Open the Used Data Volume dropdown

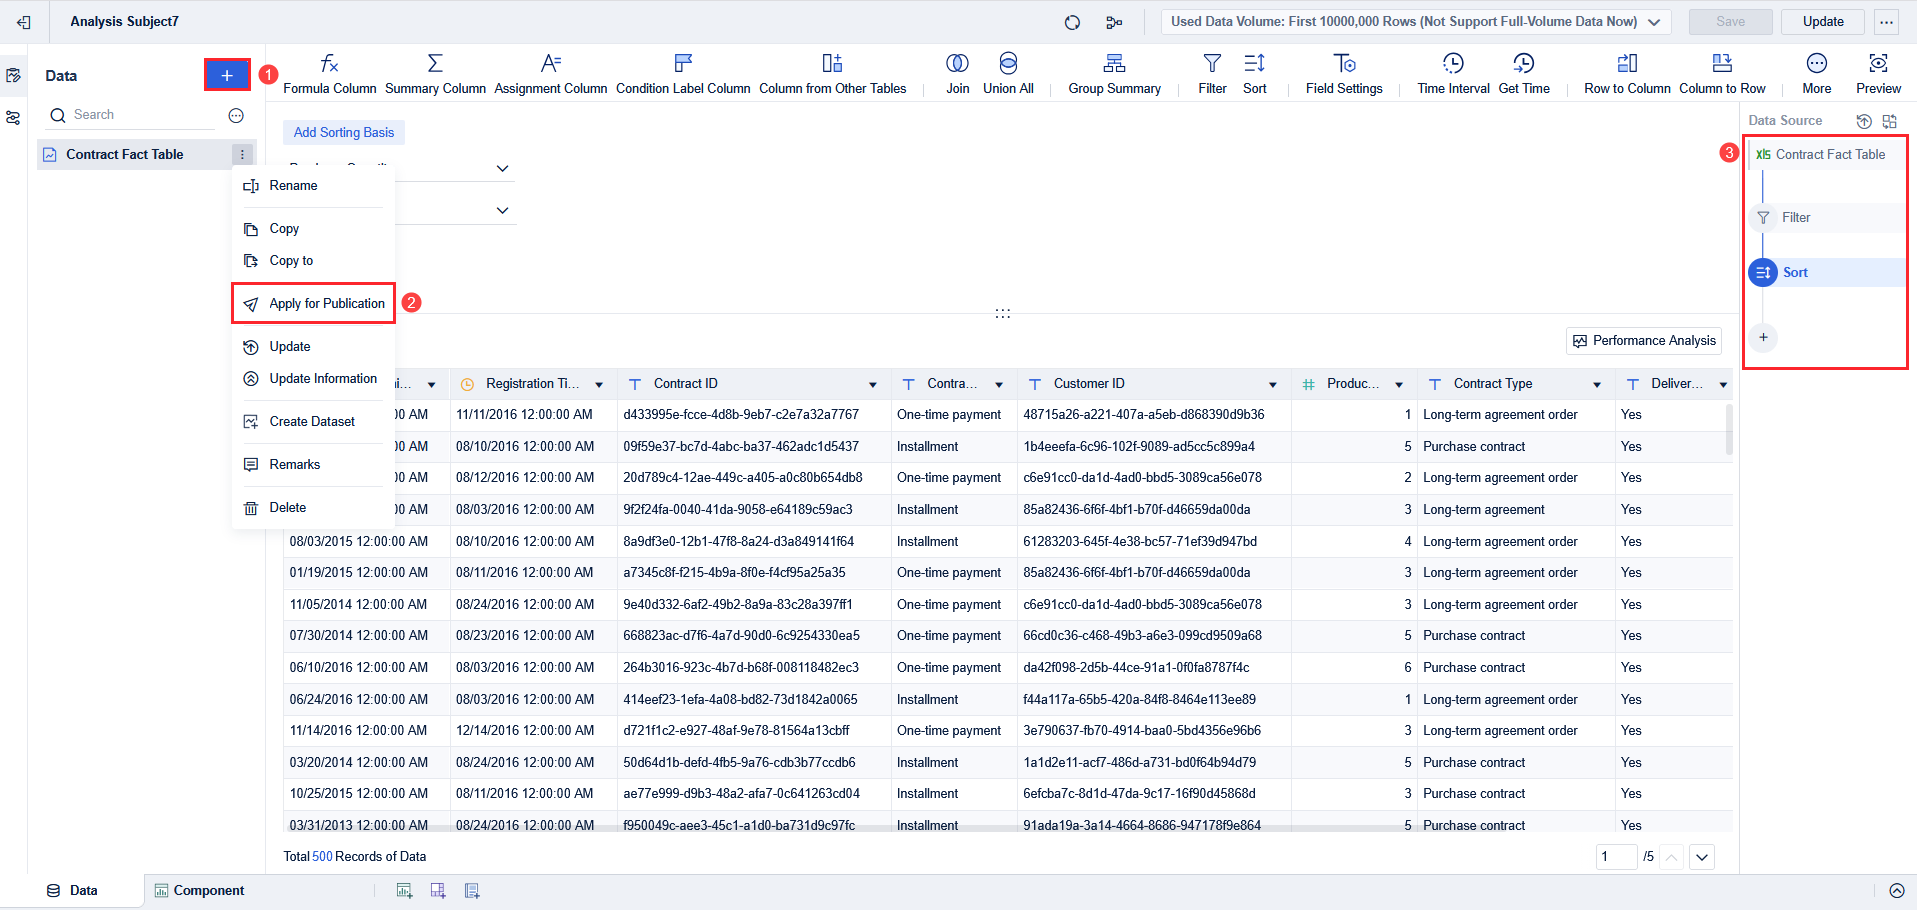point(1416,22)
